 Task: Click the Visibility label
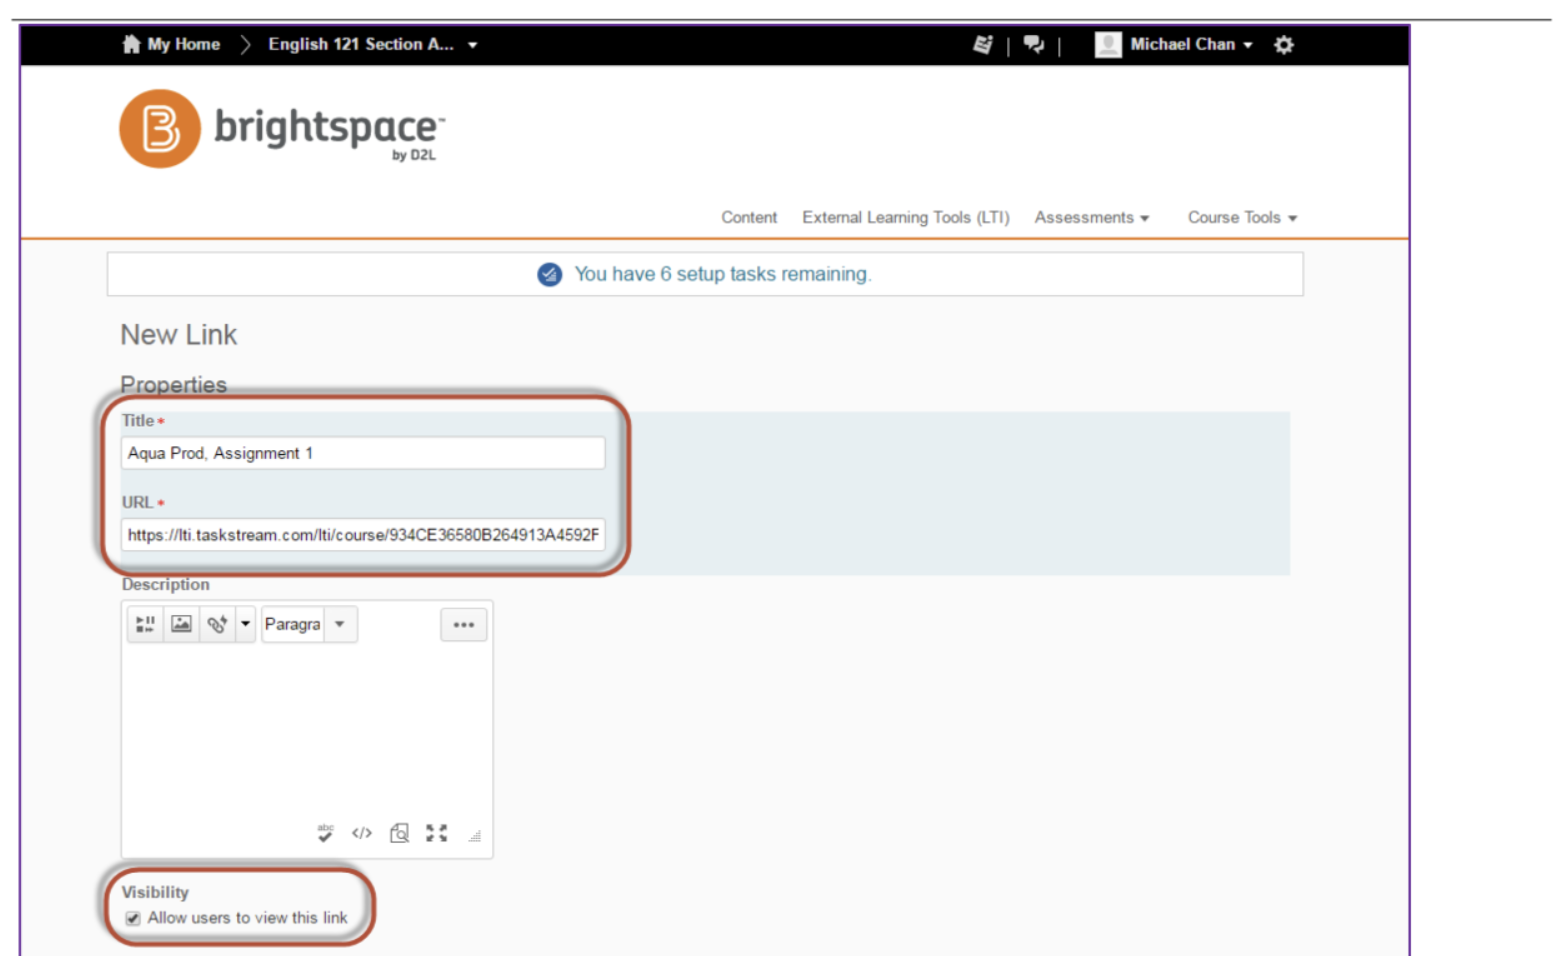(155, 892)
